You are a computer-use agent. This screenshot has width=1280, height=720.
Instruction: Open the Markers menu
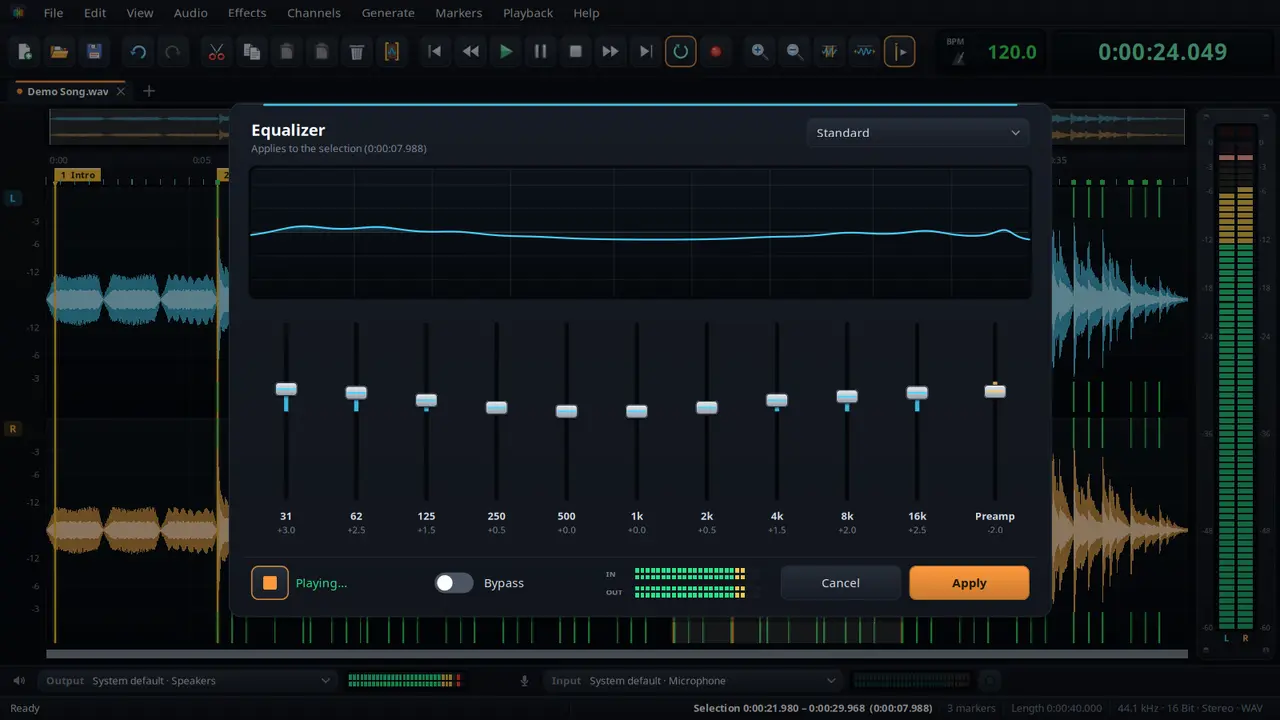click(x=459, y=13)
